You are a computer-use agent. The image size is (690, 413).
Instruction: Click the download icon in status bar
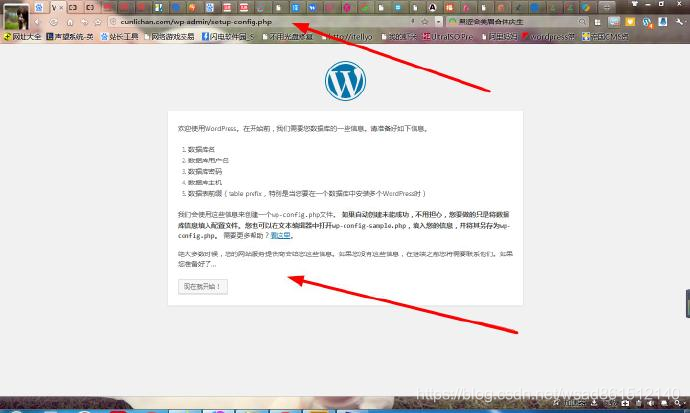coord(594,403)
